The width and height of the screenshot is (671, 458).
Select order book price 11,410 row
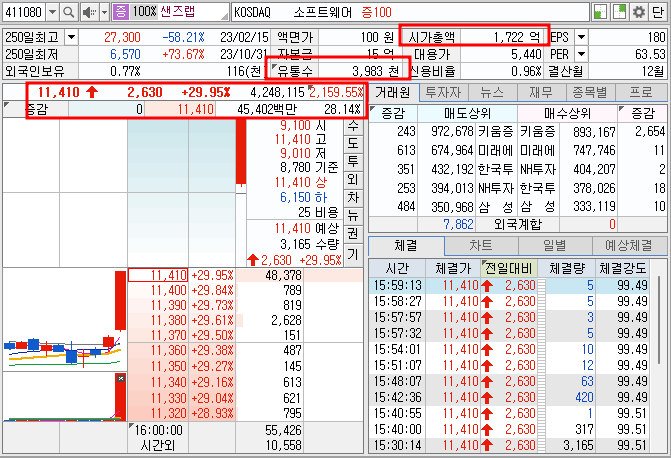pyautogui.click(x=157, y=275)
